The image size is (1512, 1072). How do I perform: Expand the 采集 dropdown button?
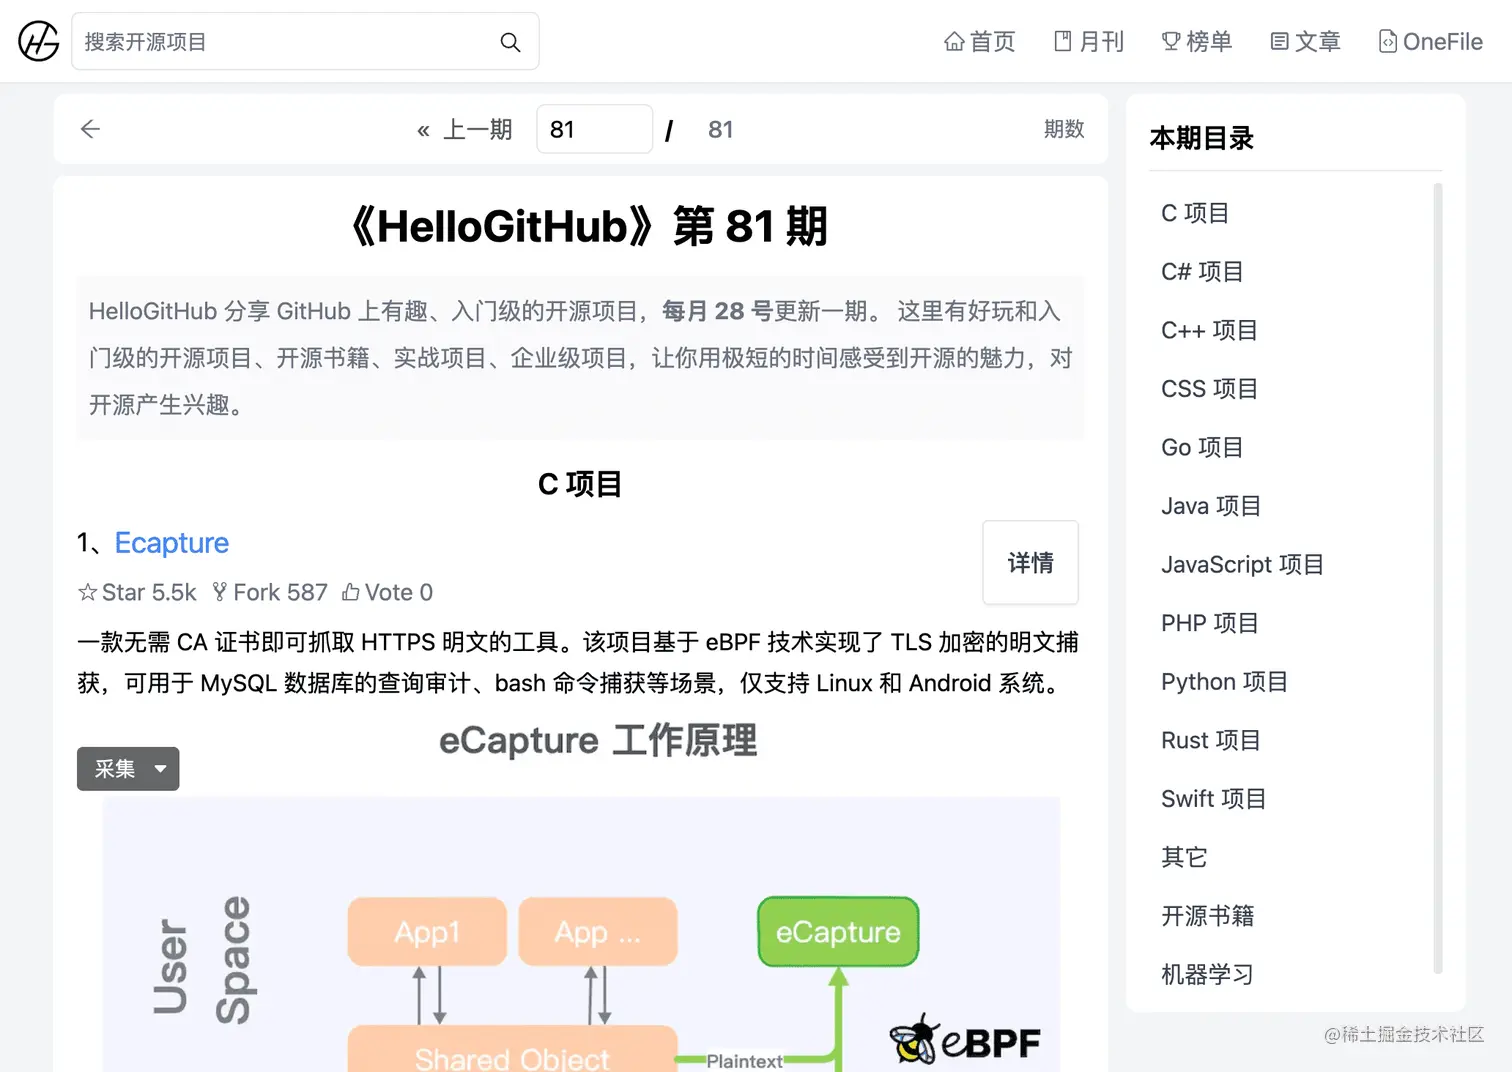point(128,769)
